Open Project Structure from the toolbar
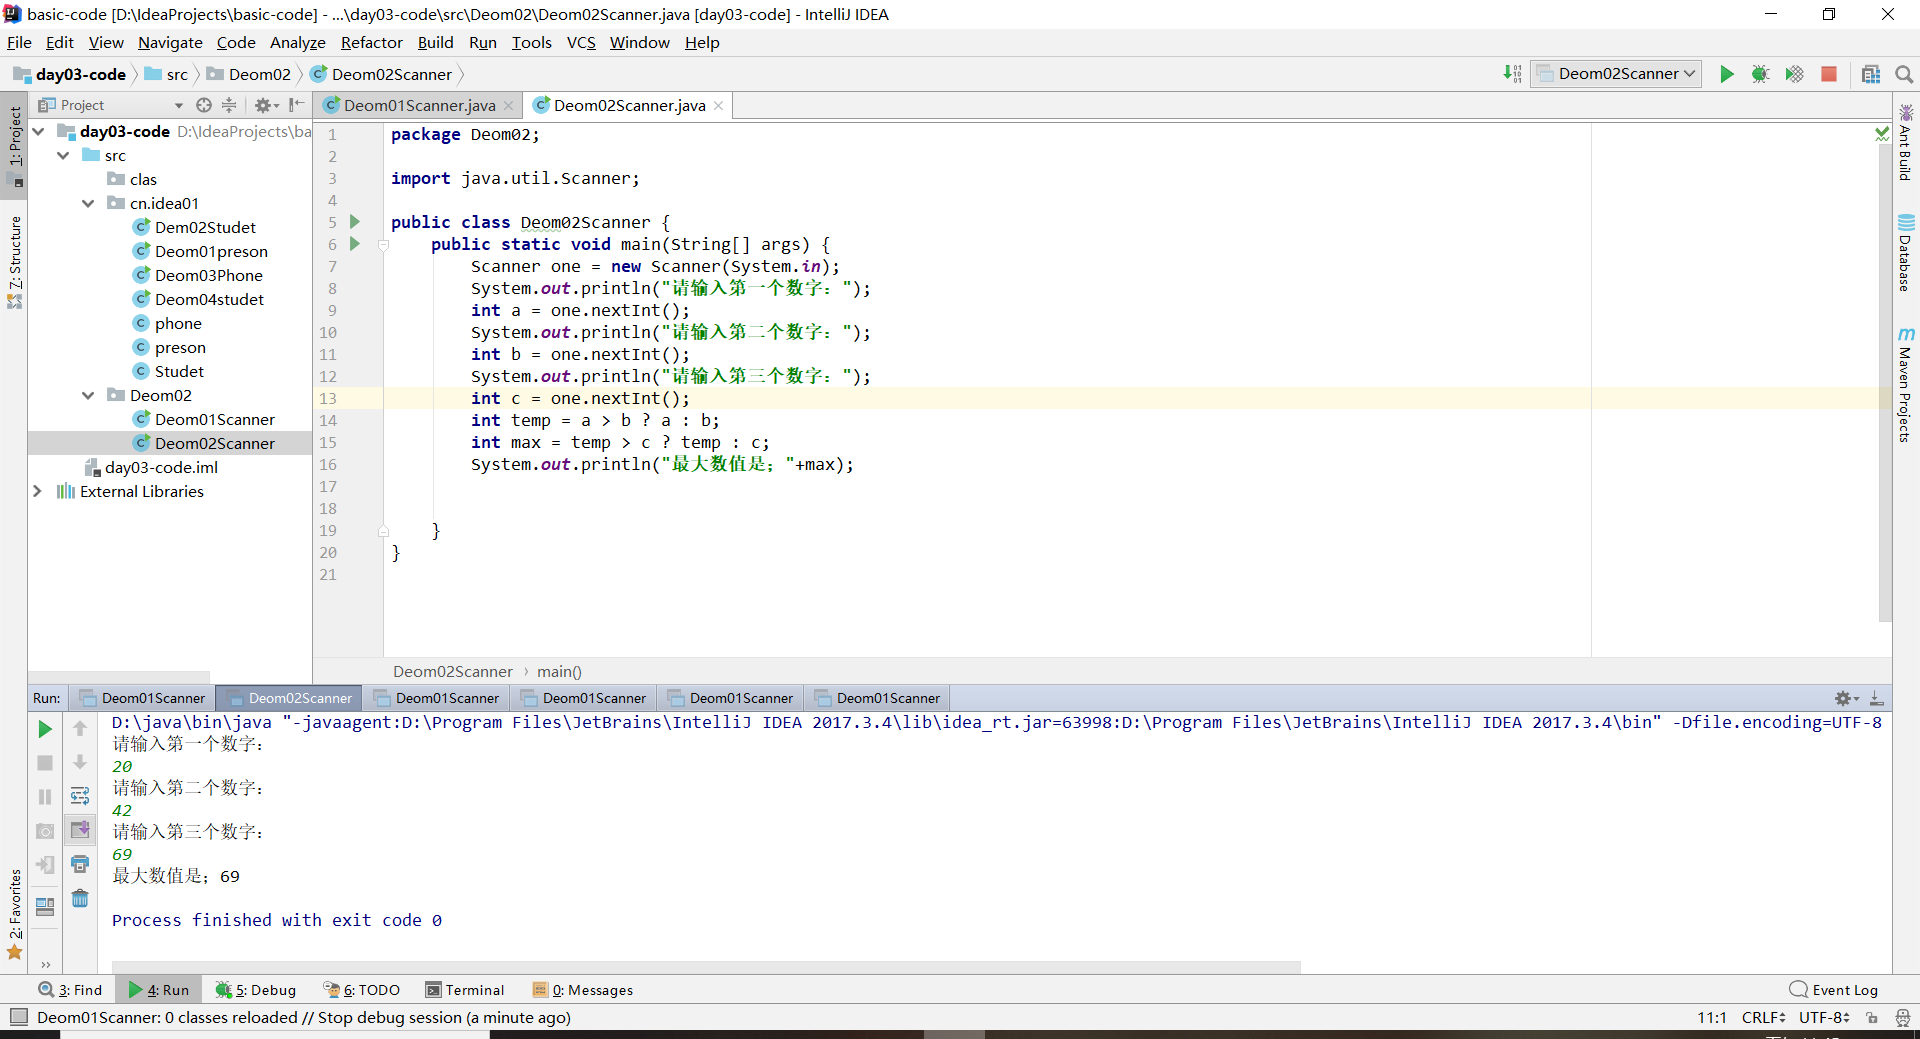Viewport: 1920px width, 1039px height. [x=1870, y=74]
